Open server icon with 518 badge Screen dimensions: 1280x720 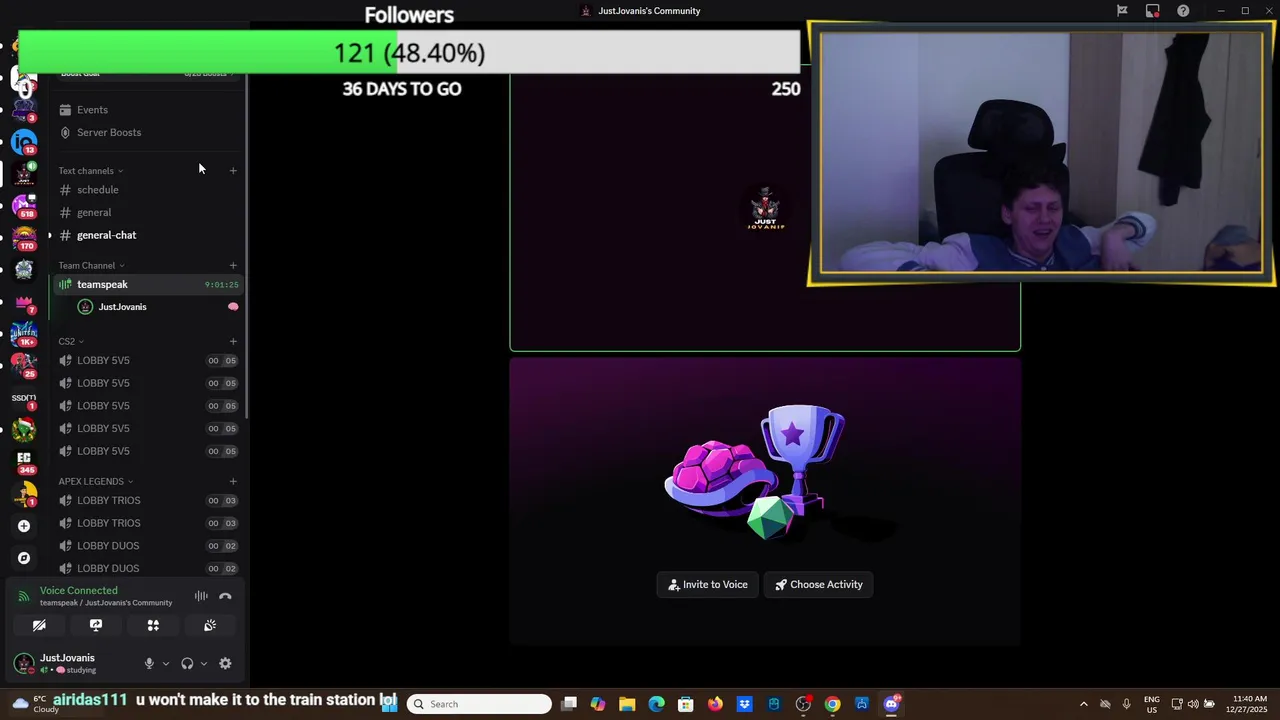[x=24, y=206]
